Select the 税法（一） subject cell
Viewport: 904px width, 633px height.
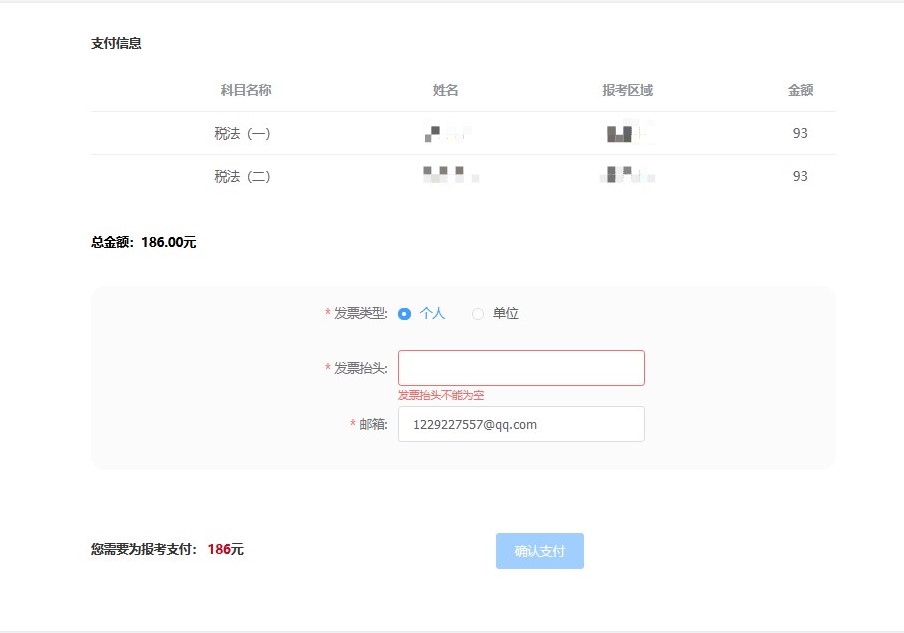(242, 133)
